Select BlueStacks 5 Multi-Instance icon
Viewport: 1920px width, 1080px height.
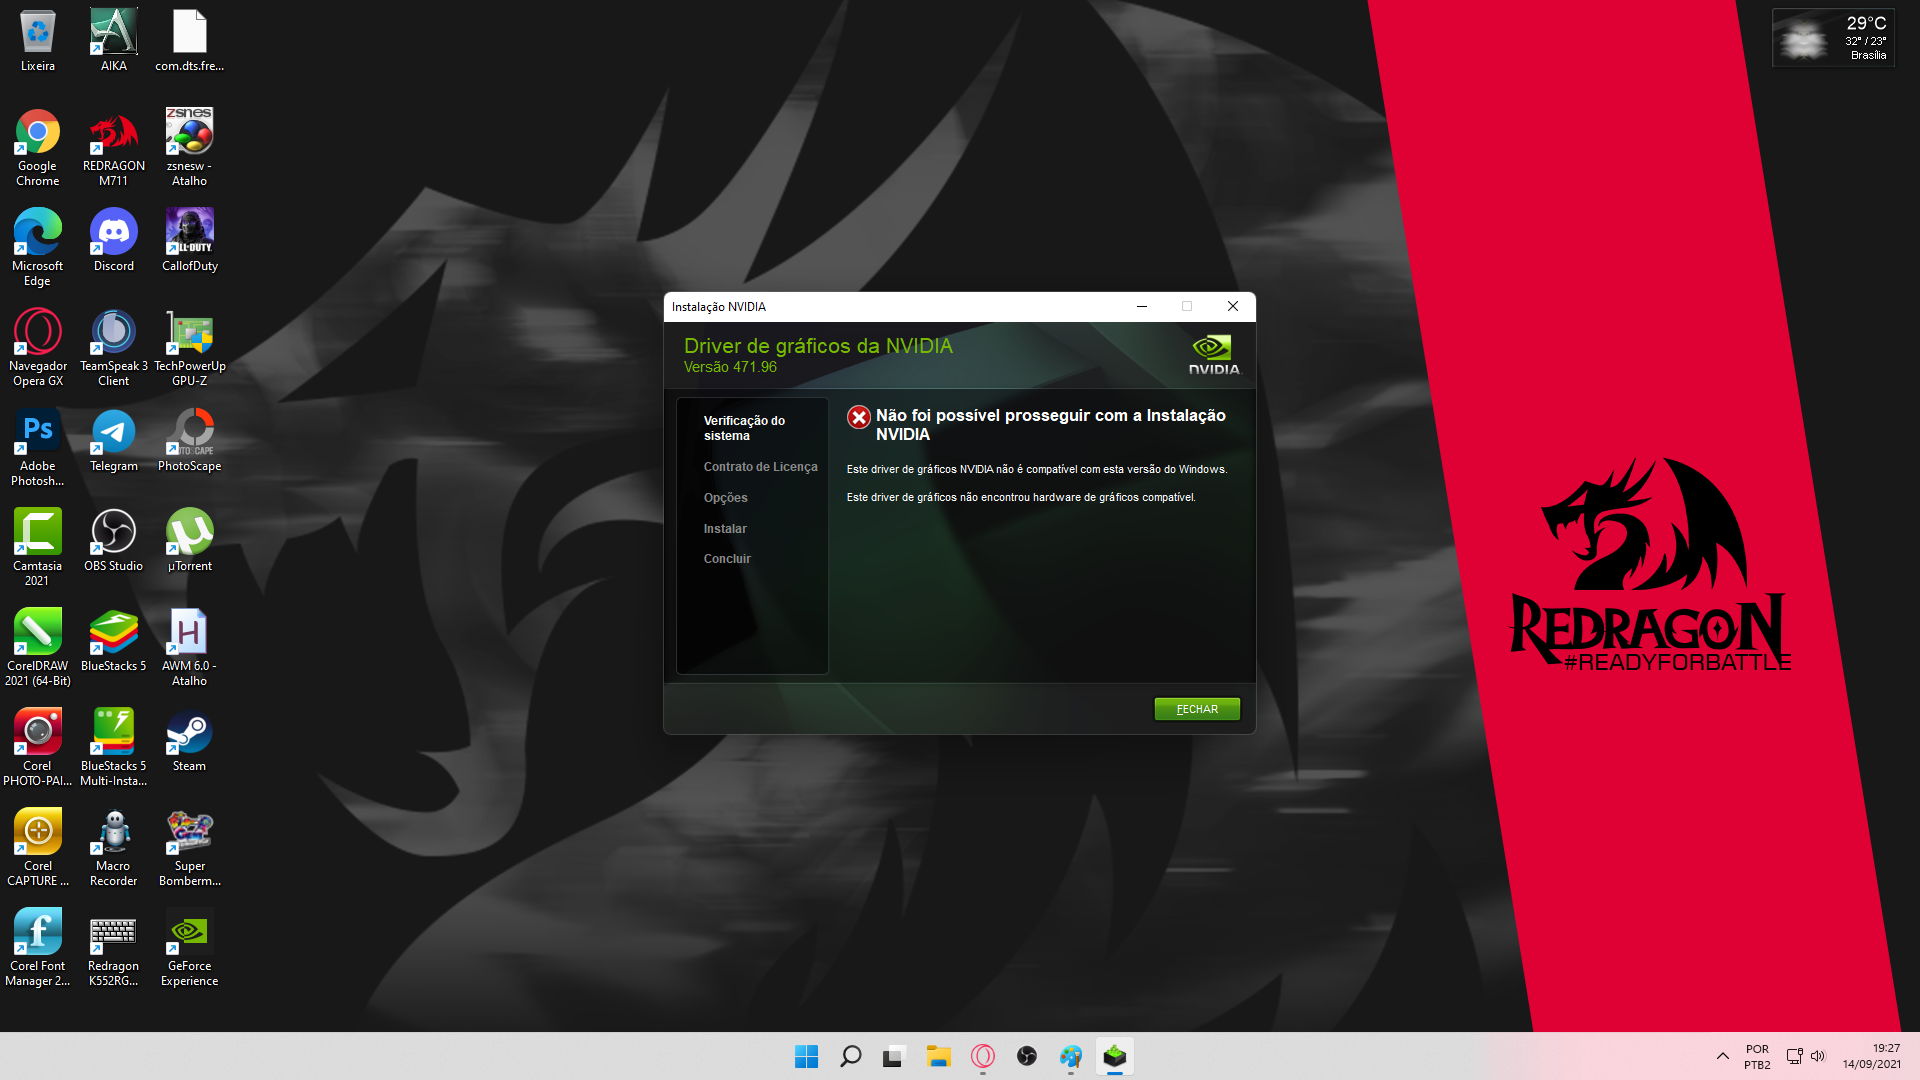click(x=114, y=748)
